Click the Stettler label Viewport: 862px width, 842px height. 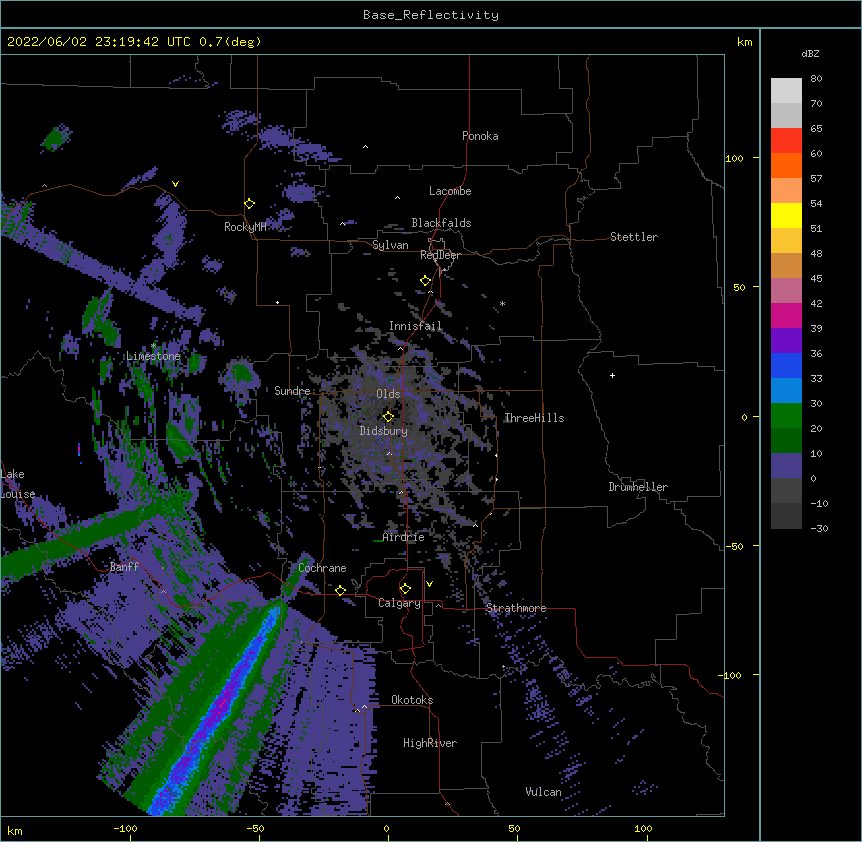pos(634,237)
